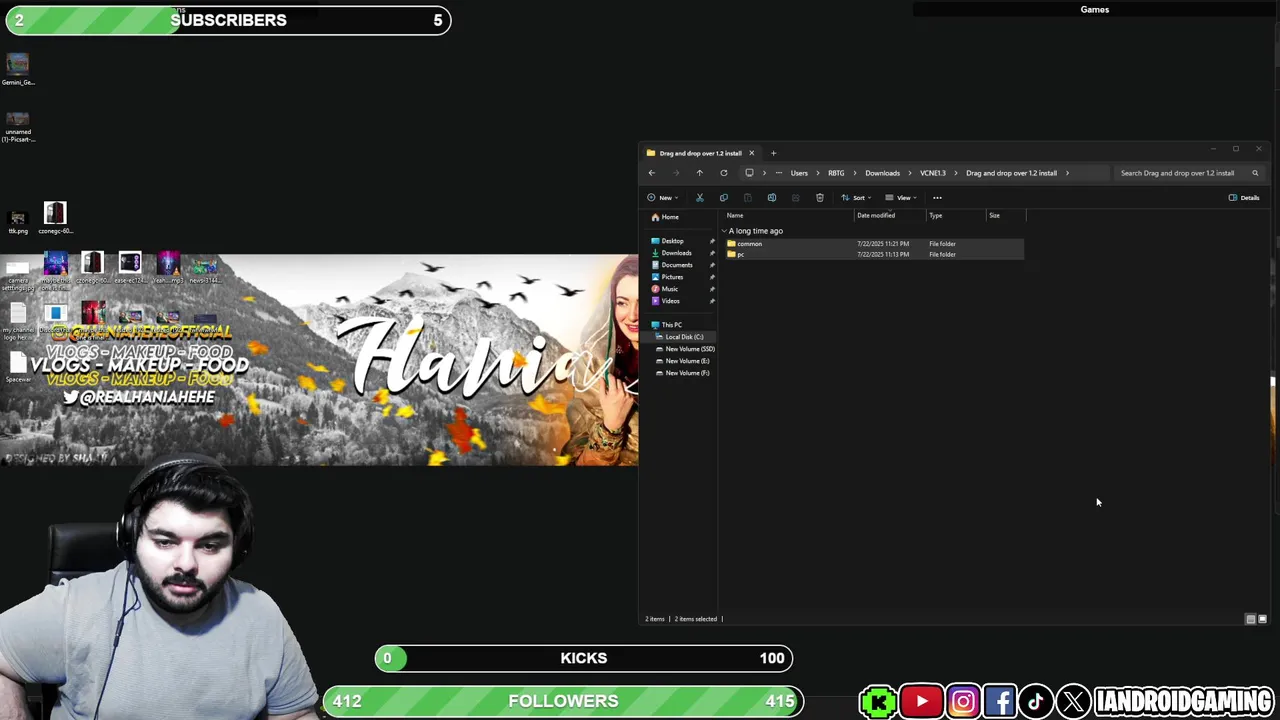1280x720 pixels.
Task: Open the View dropdown
Action: tap(901, 198)
